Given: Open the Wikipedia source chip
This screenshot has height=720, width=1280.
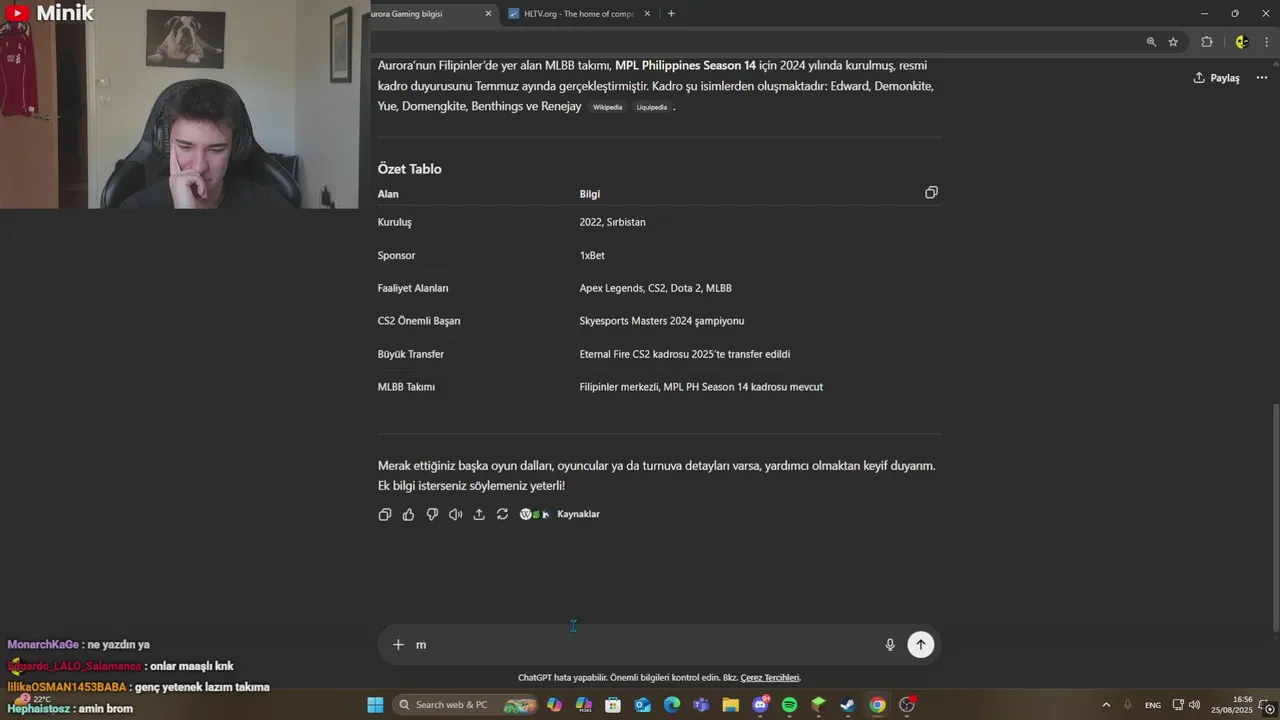Looking at the screenshot, I should point(607,107).
